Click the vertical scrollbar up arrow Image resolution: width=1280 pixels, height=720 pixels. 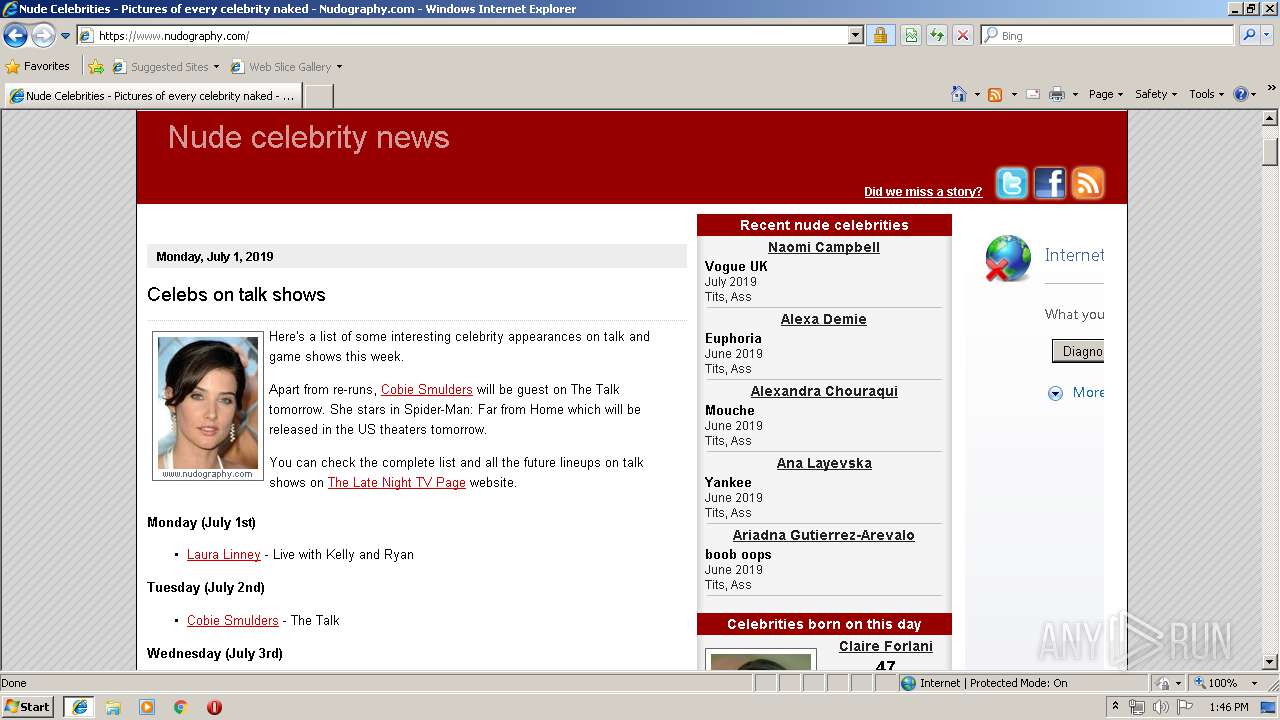coord(1271,118)
